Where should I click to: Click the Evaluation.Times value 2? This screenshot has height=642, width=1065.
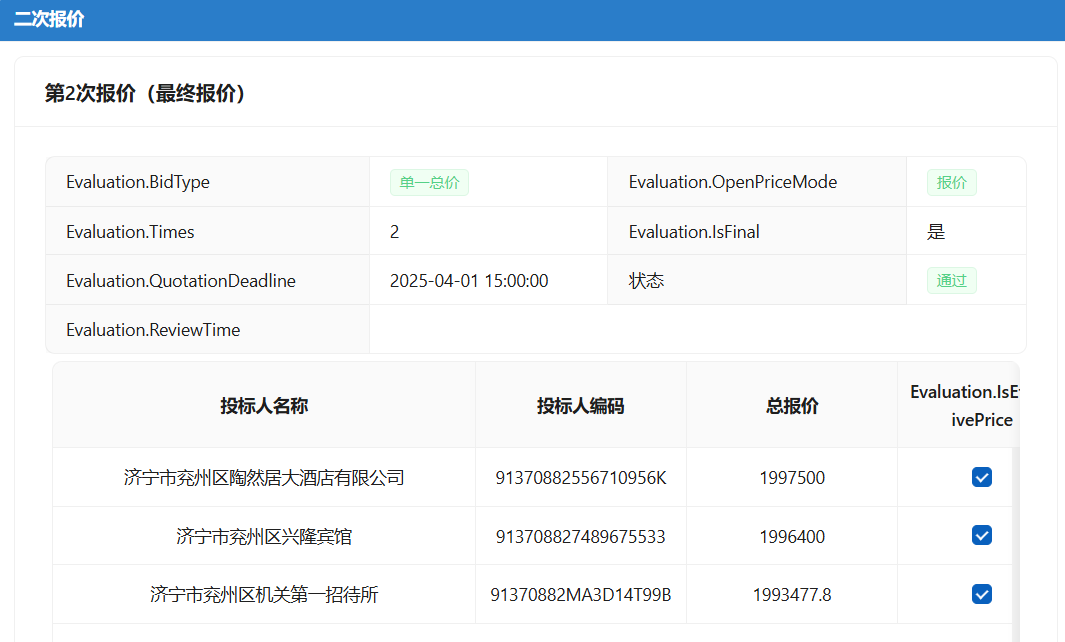click(395, 232)
